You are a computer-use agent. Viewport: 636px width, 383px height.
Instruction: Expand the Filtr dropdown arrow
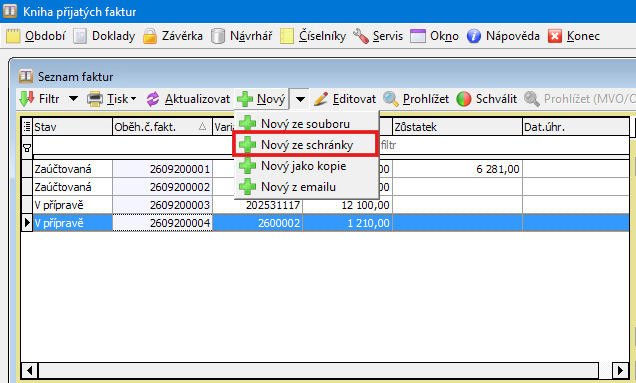pyautogui.click(x=73, y=99)
